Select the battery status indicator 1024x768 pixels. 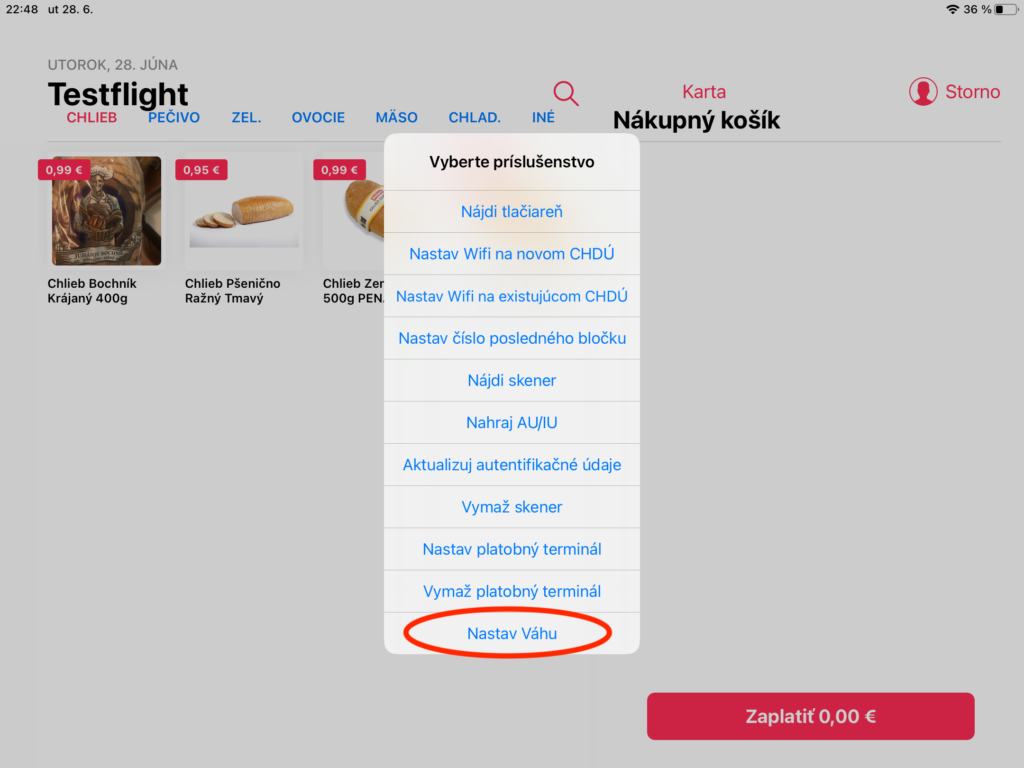(1006, 10)
